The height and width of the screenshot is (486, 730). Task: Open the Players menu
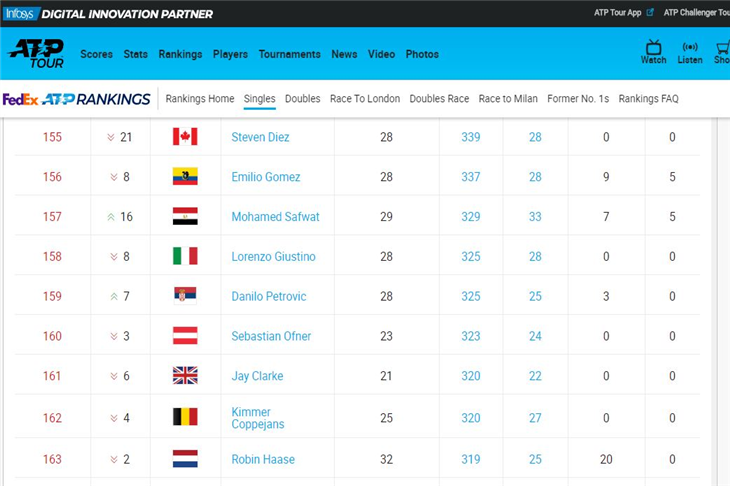pos(230,54)
